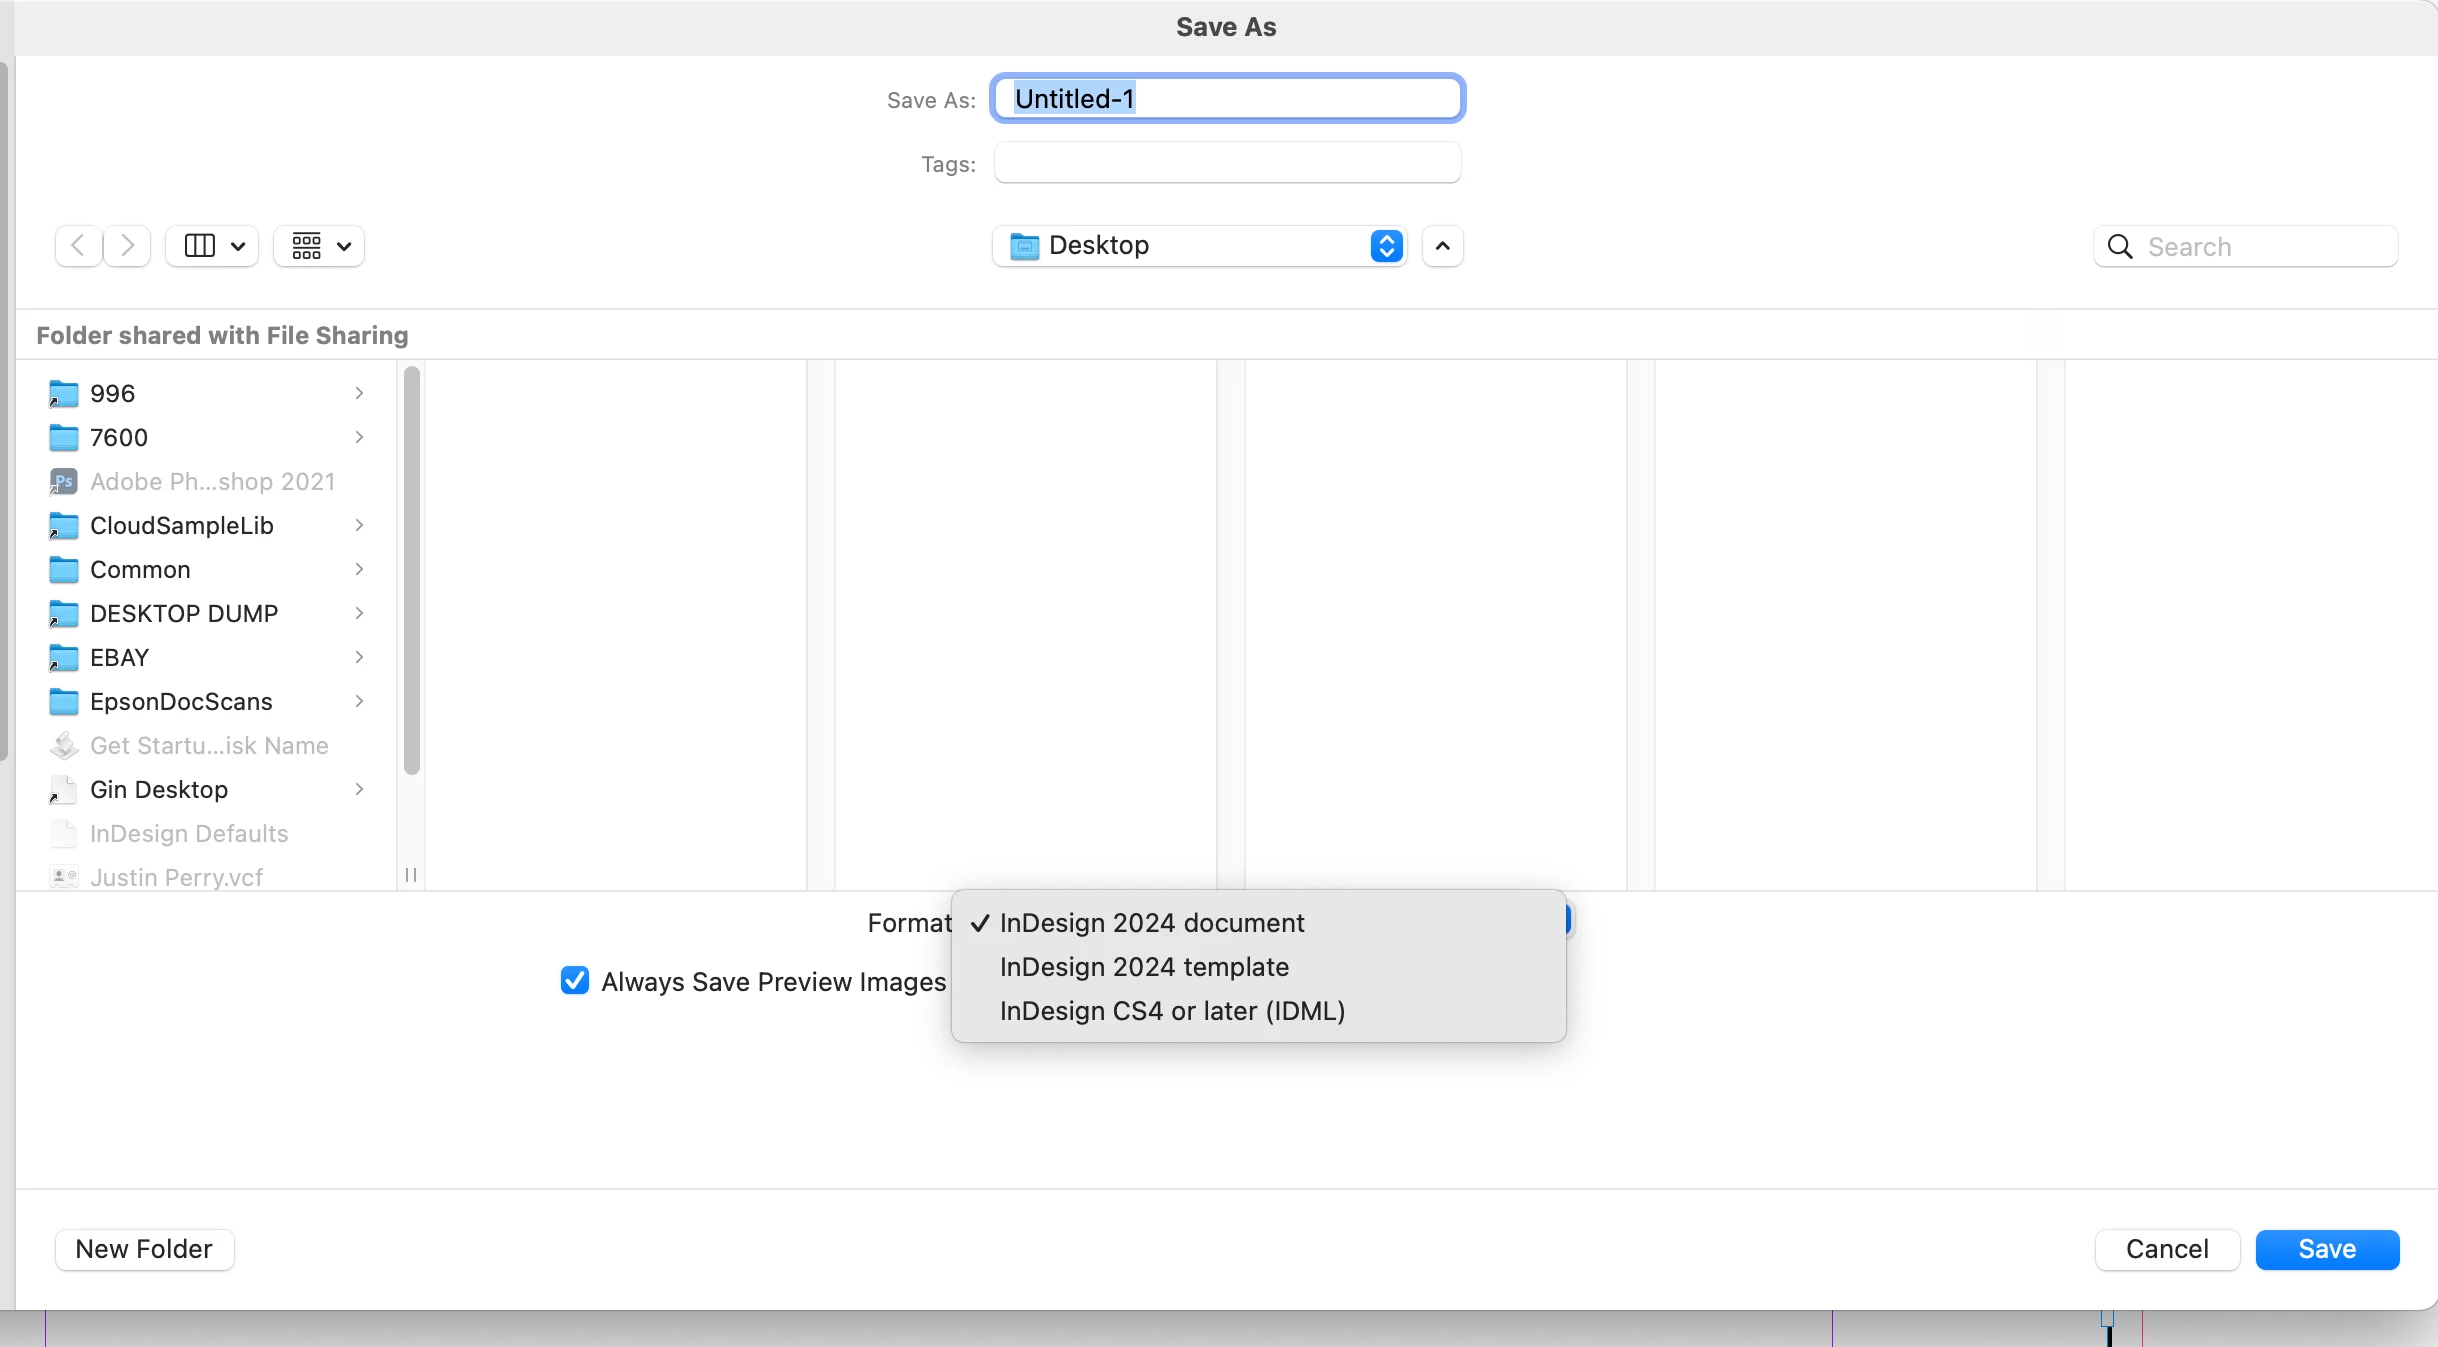Choose InDesign 2024 template format
This screenshot has height=1347, width=2438.
[1144, 967]
